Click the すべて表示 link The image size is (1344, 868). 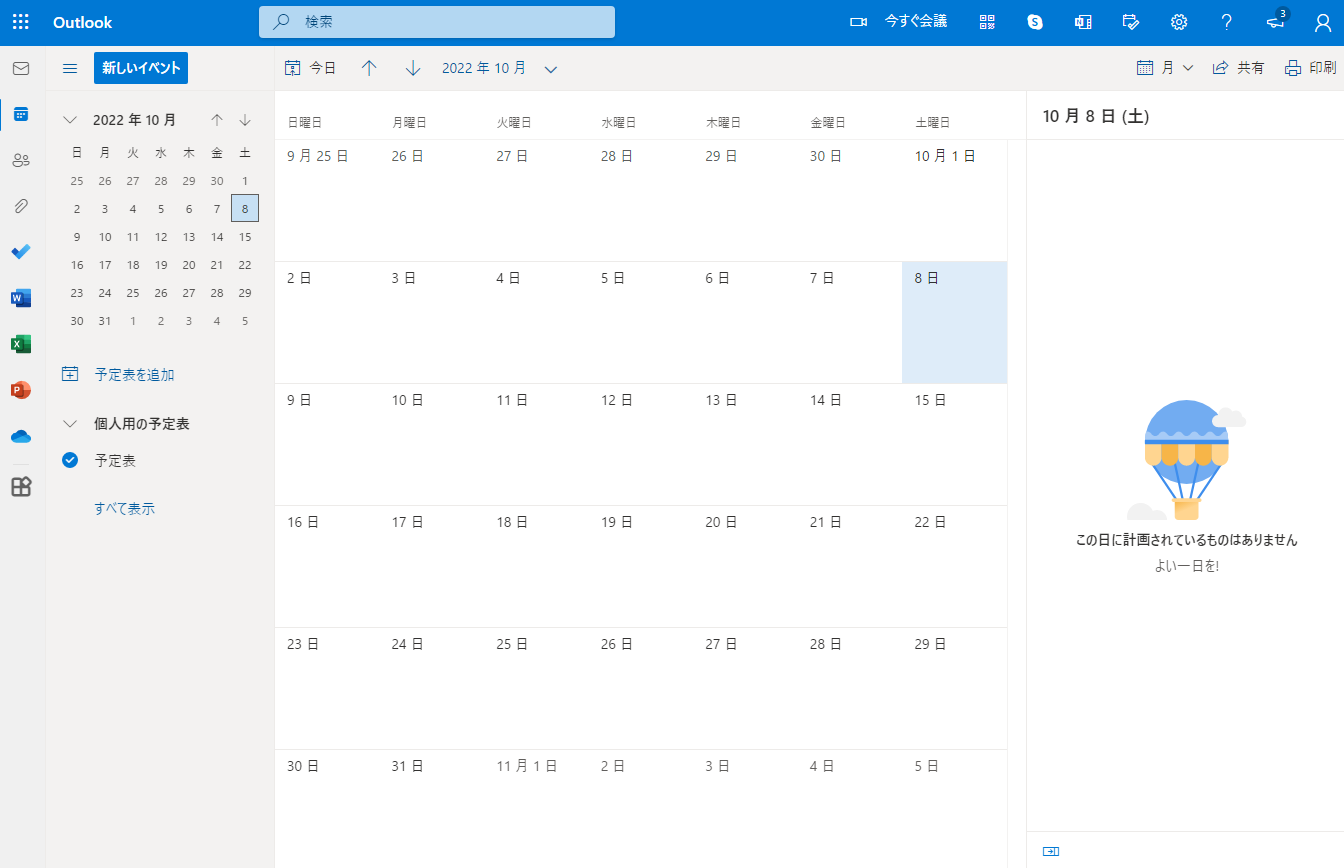(125, 508)
